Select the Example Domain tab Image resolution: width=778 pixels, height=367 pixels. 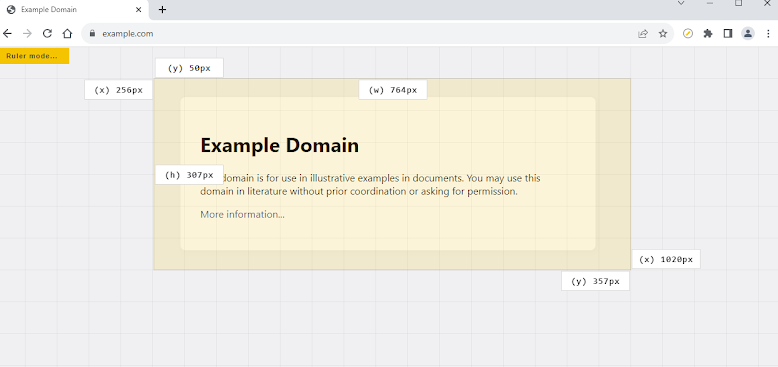coord(74,10)
